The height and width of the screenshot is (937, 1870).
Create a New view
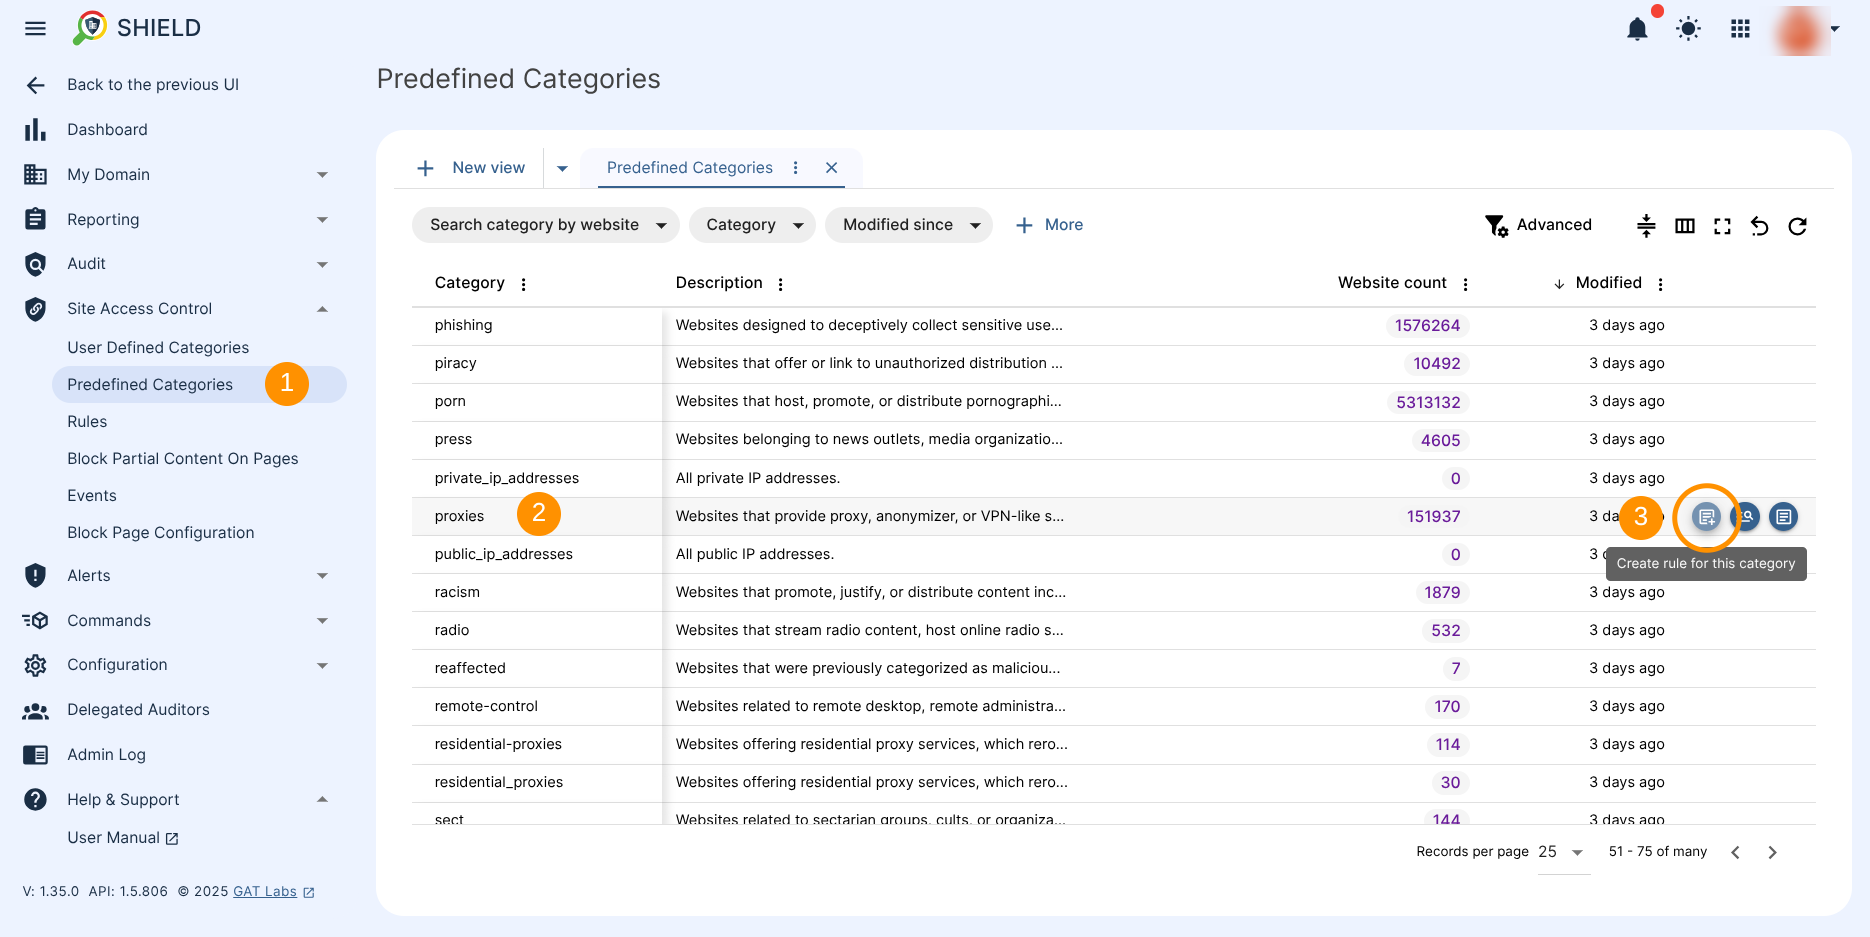tap(471, 168)
